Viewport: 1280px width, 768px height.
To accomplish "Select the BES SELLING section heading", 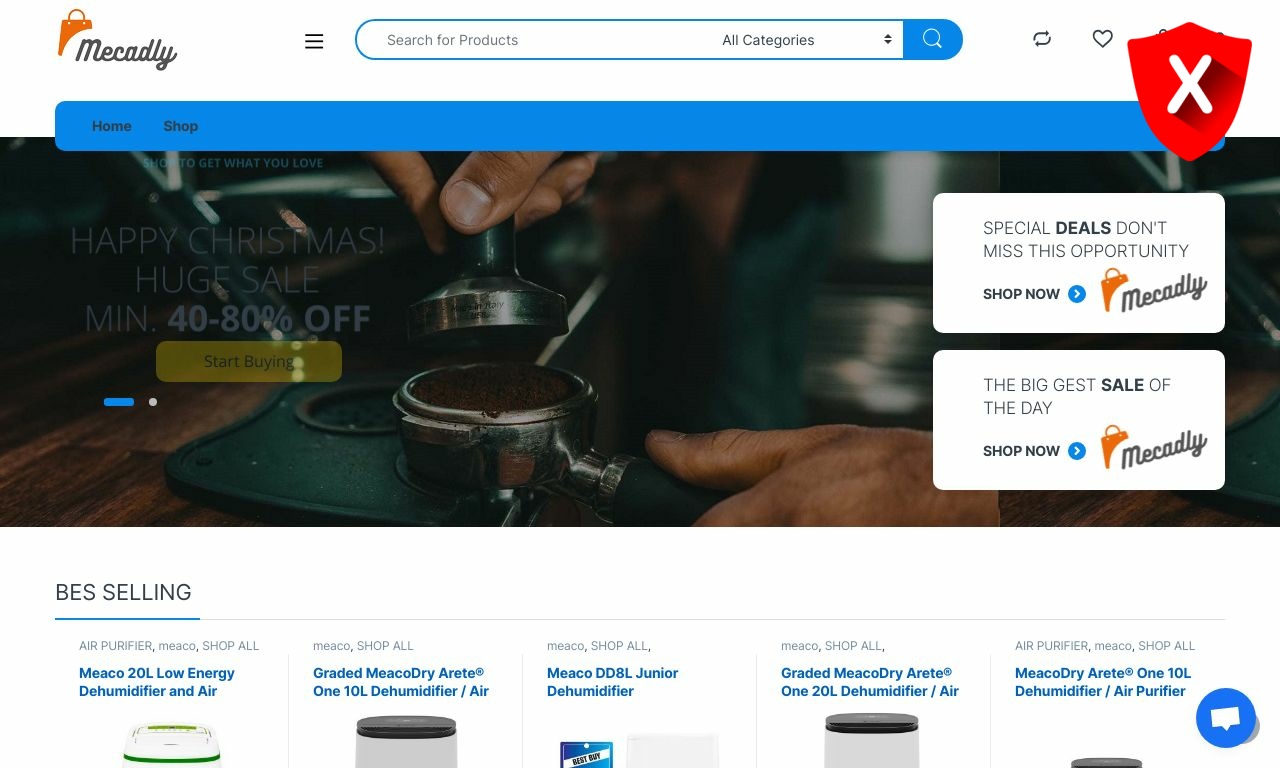I will [x=124, y=592].
